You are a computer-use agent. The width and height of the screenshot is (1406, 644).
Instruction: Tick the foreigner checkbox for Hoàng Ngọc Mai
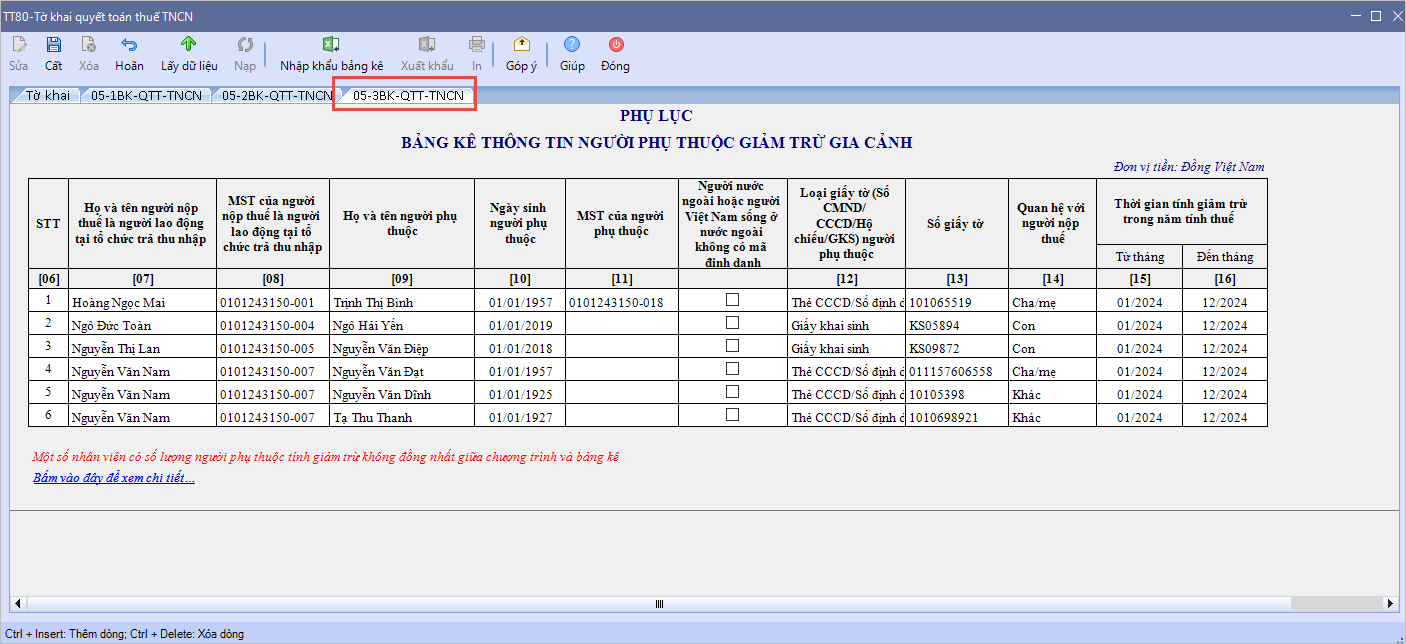pos(732,300)
